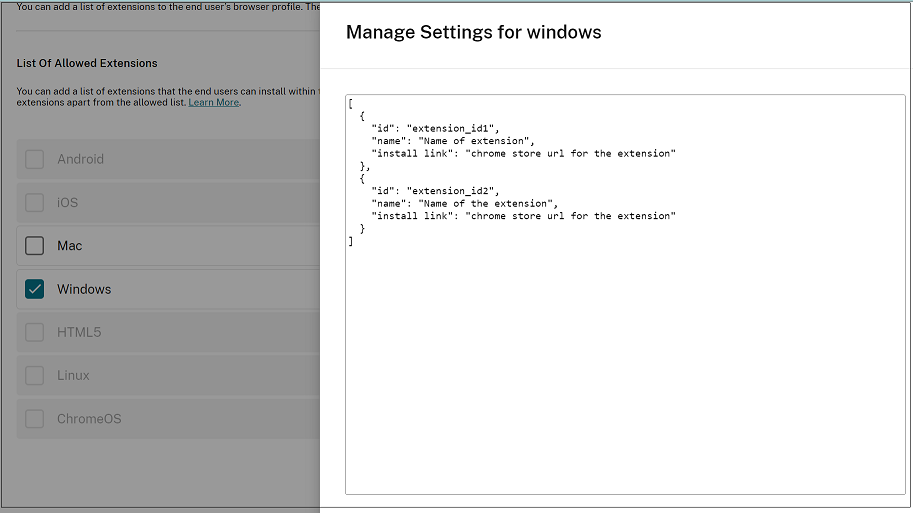
Task: Enable the iOS checkbox
Action: tap(35, 203)
